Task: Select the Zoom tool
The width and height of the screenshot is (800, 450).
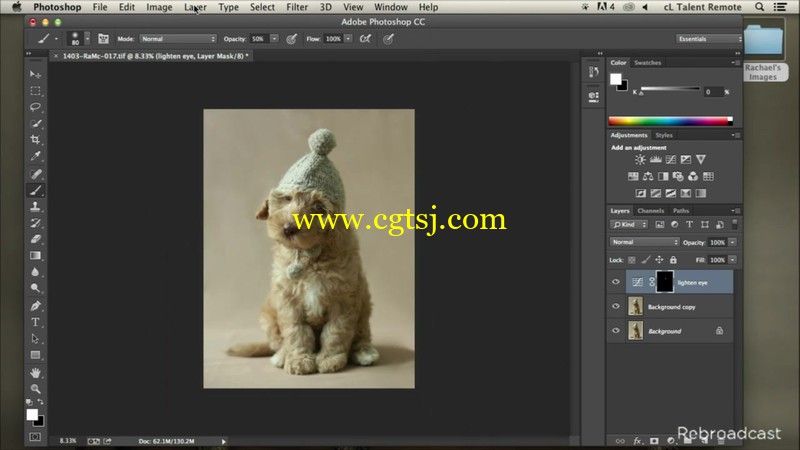Action: pyautogui.click(x=35, y=389)
